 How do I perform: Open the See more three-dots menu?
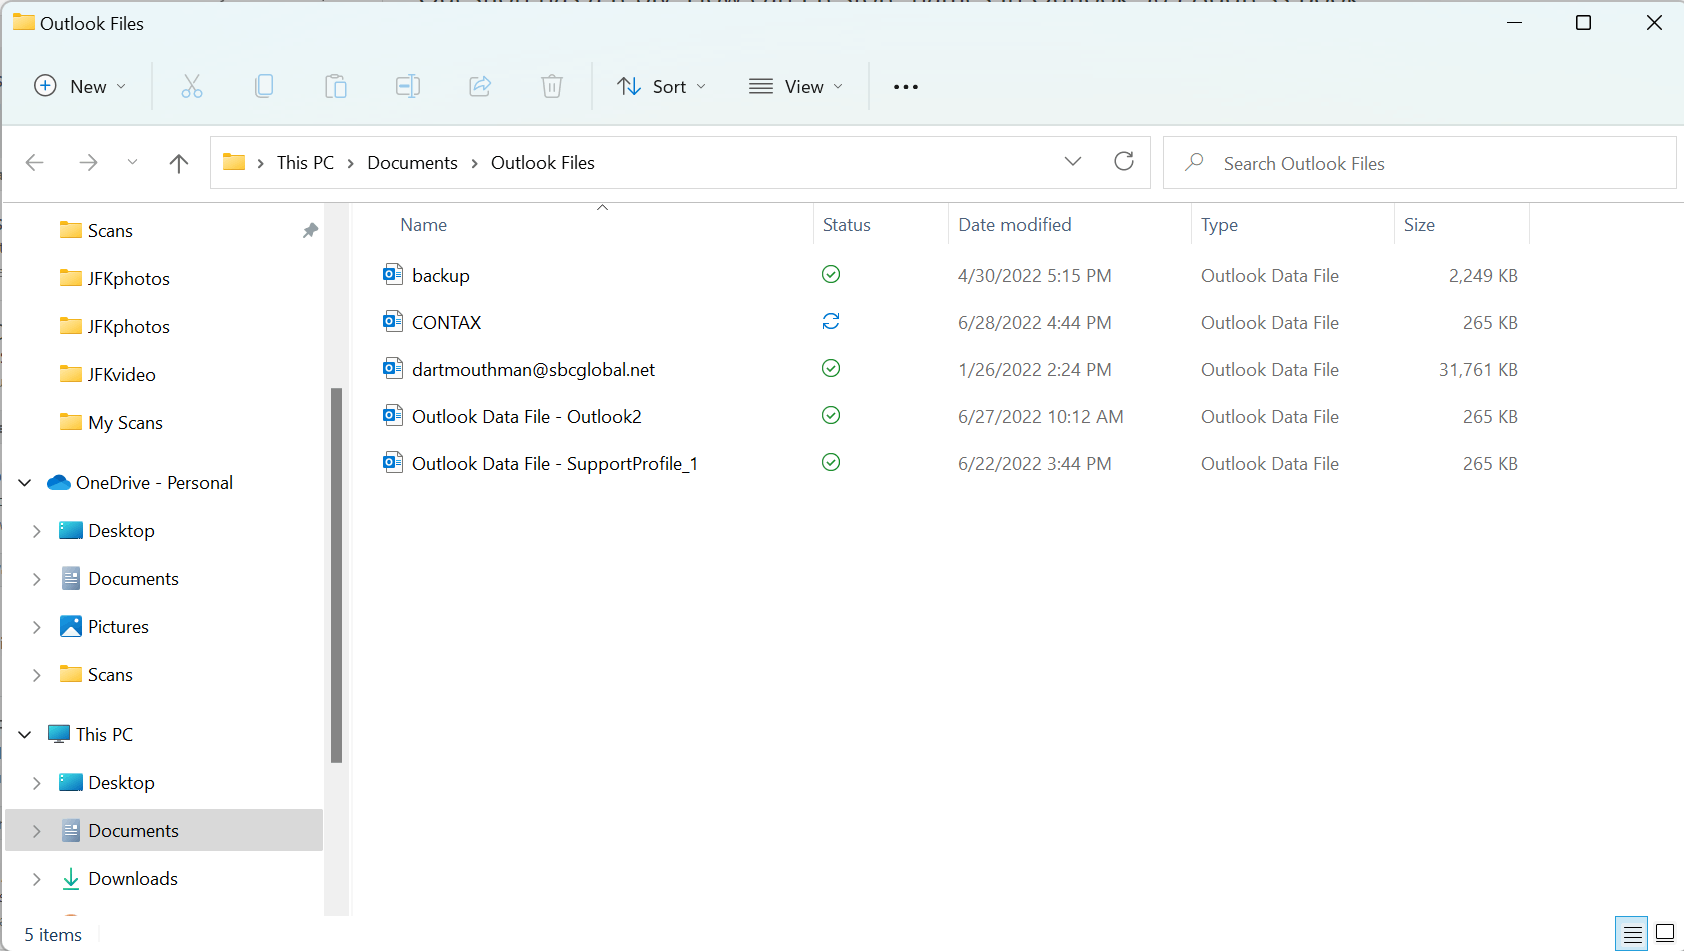click(x=906, y=87)
